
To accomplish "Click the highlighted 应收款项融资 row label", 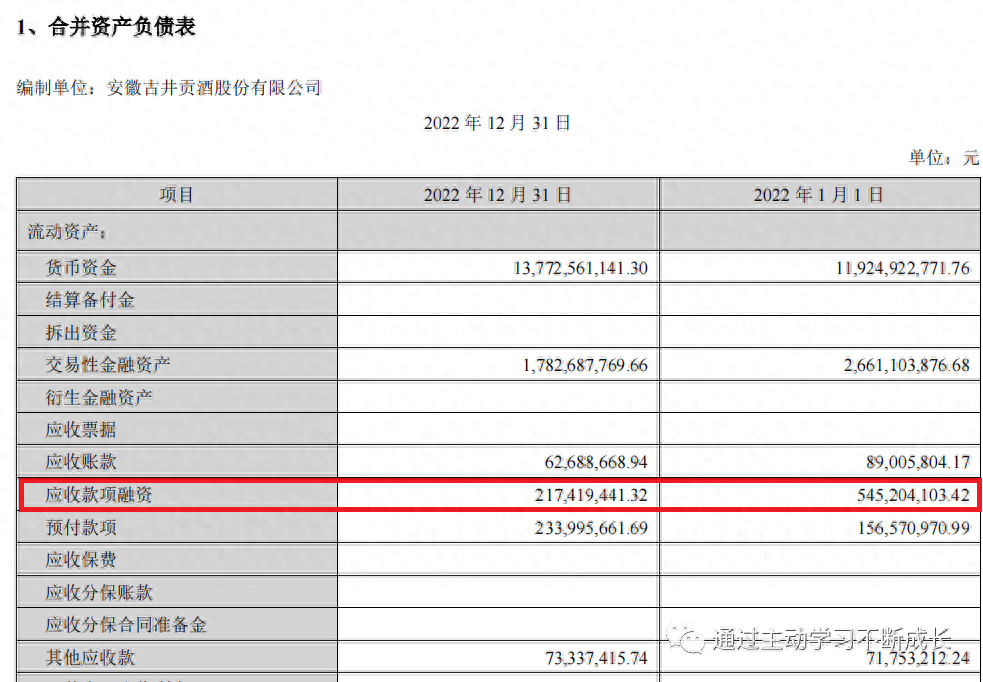I will tap(99, 495).
